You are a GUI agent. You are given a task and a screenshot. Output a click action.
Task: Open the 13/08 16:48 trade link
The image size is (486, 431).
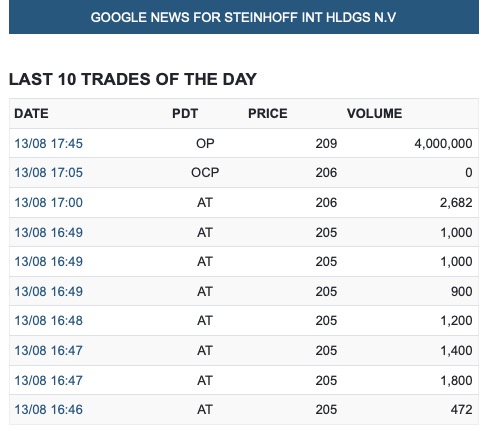tap(48, 321)
